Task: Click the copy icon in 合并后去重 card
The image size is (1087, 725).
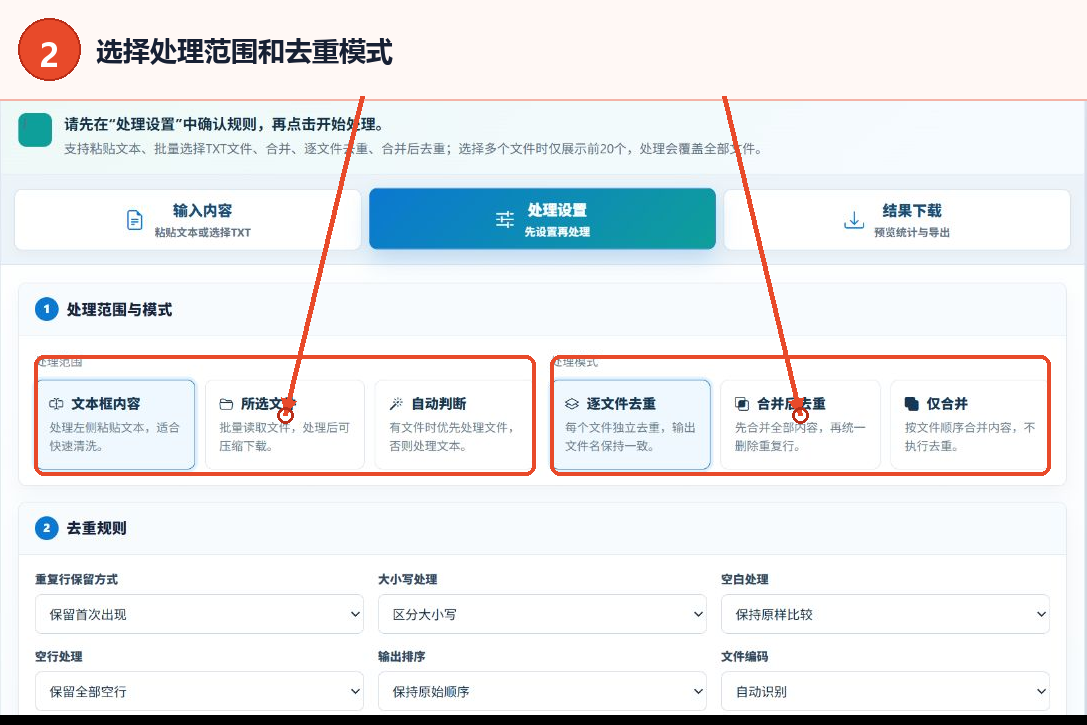Action: click(742, 404)
